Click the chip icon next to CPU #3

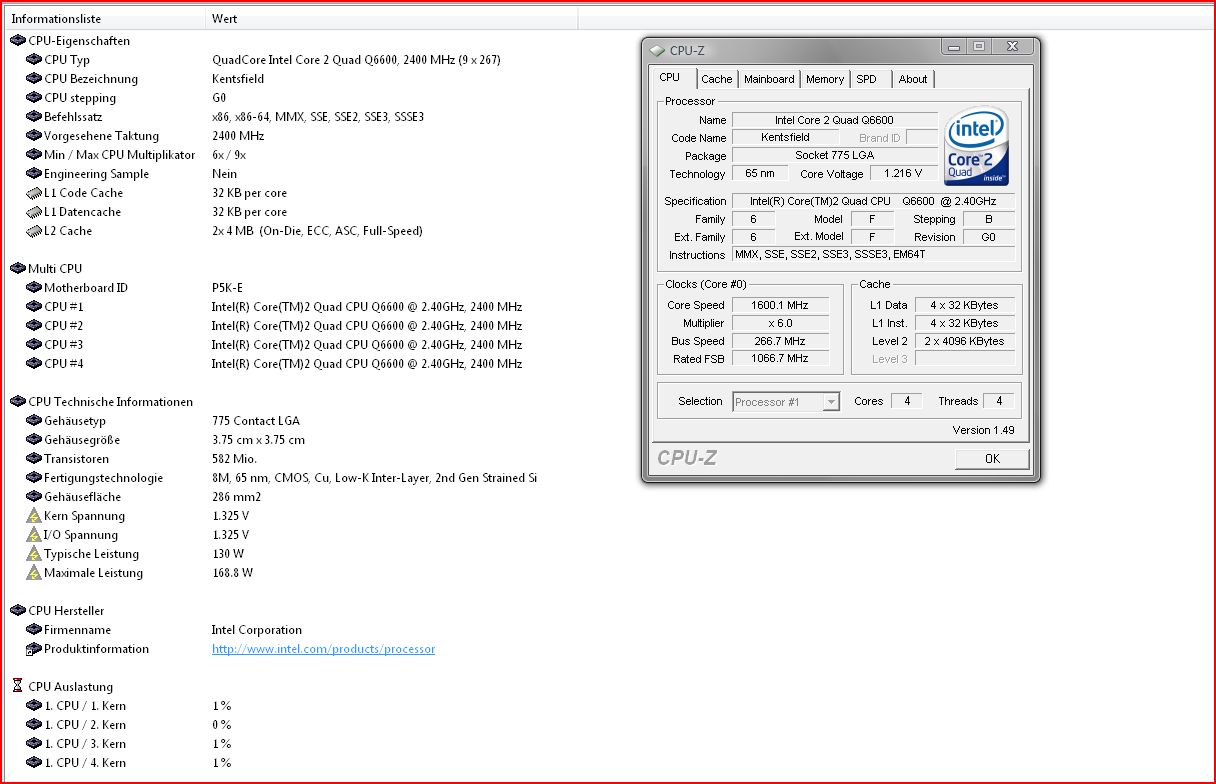[x=34, y=345]
